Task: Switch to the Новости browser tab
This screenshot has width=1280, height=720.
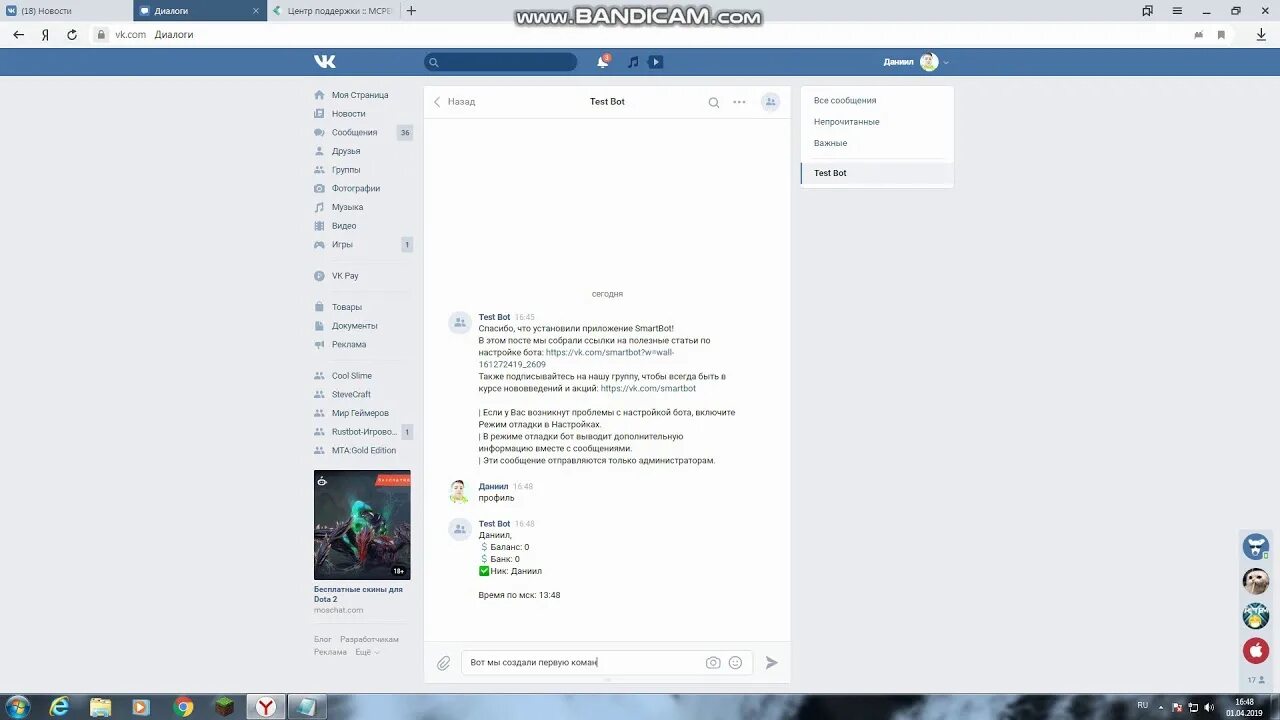Action: coord(66,11)
